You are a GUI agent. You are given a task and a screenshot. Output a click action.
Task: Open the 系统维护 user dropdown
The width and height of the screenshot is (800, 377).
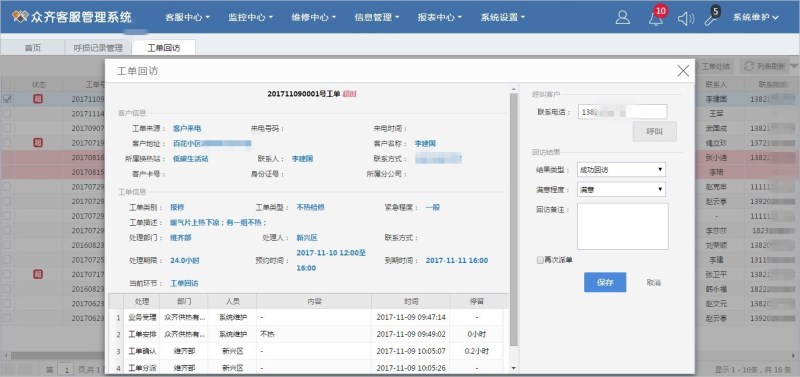click(x=756, y=17)
